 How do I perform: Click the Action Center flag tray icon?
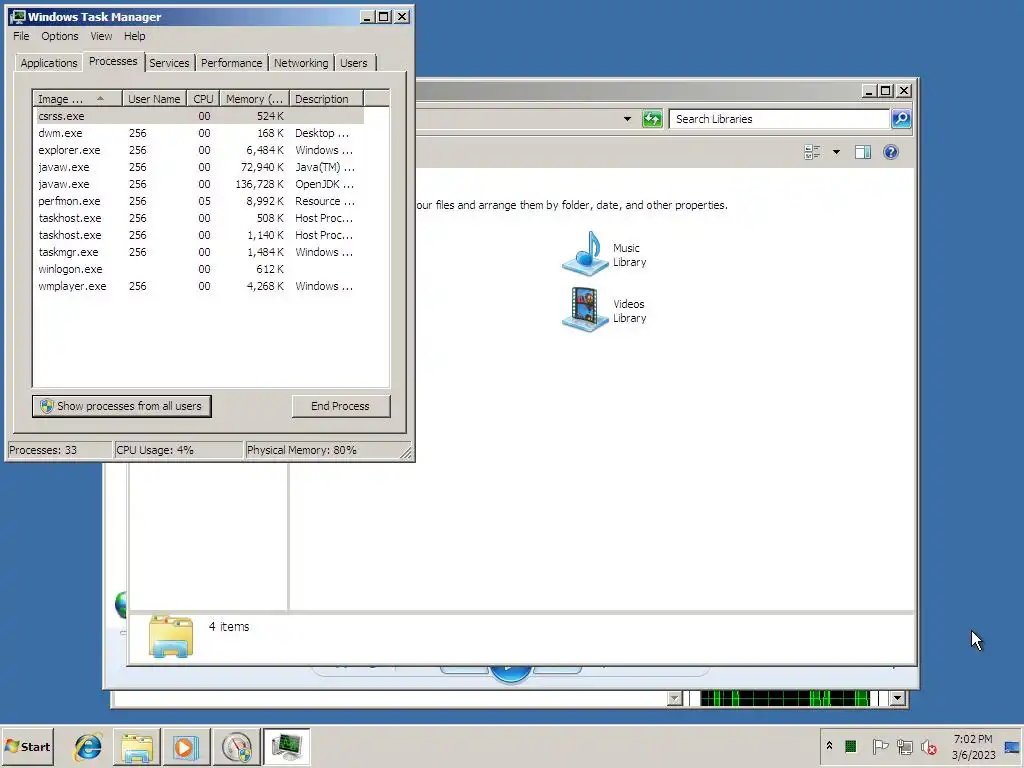tap(880, 746)
